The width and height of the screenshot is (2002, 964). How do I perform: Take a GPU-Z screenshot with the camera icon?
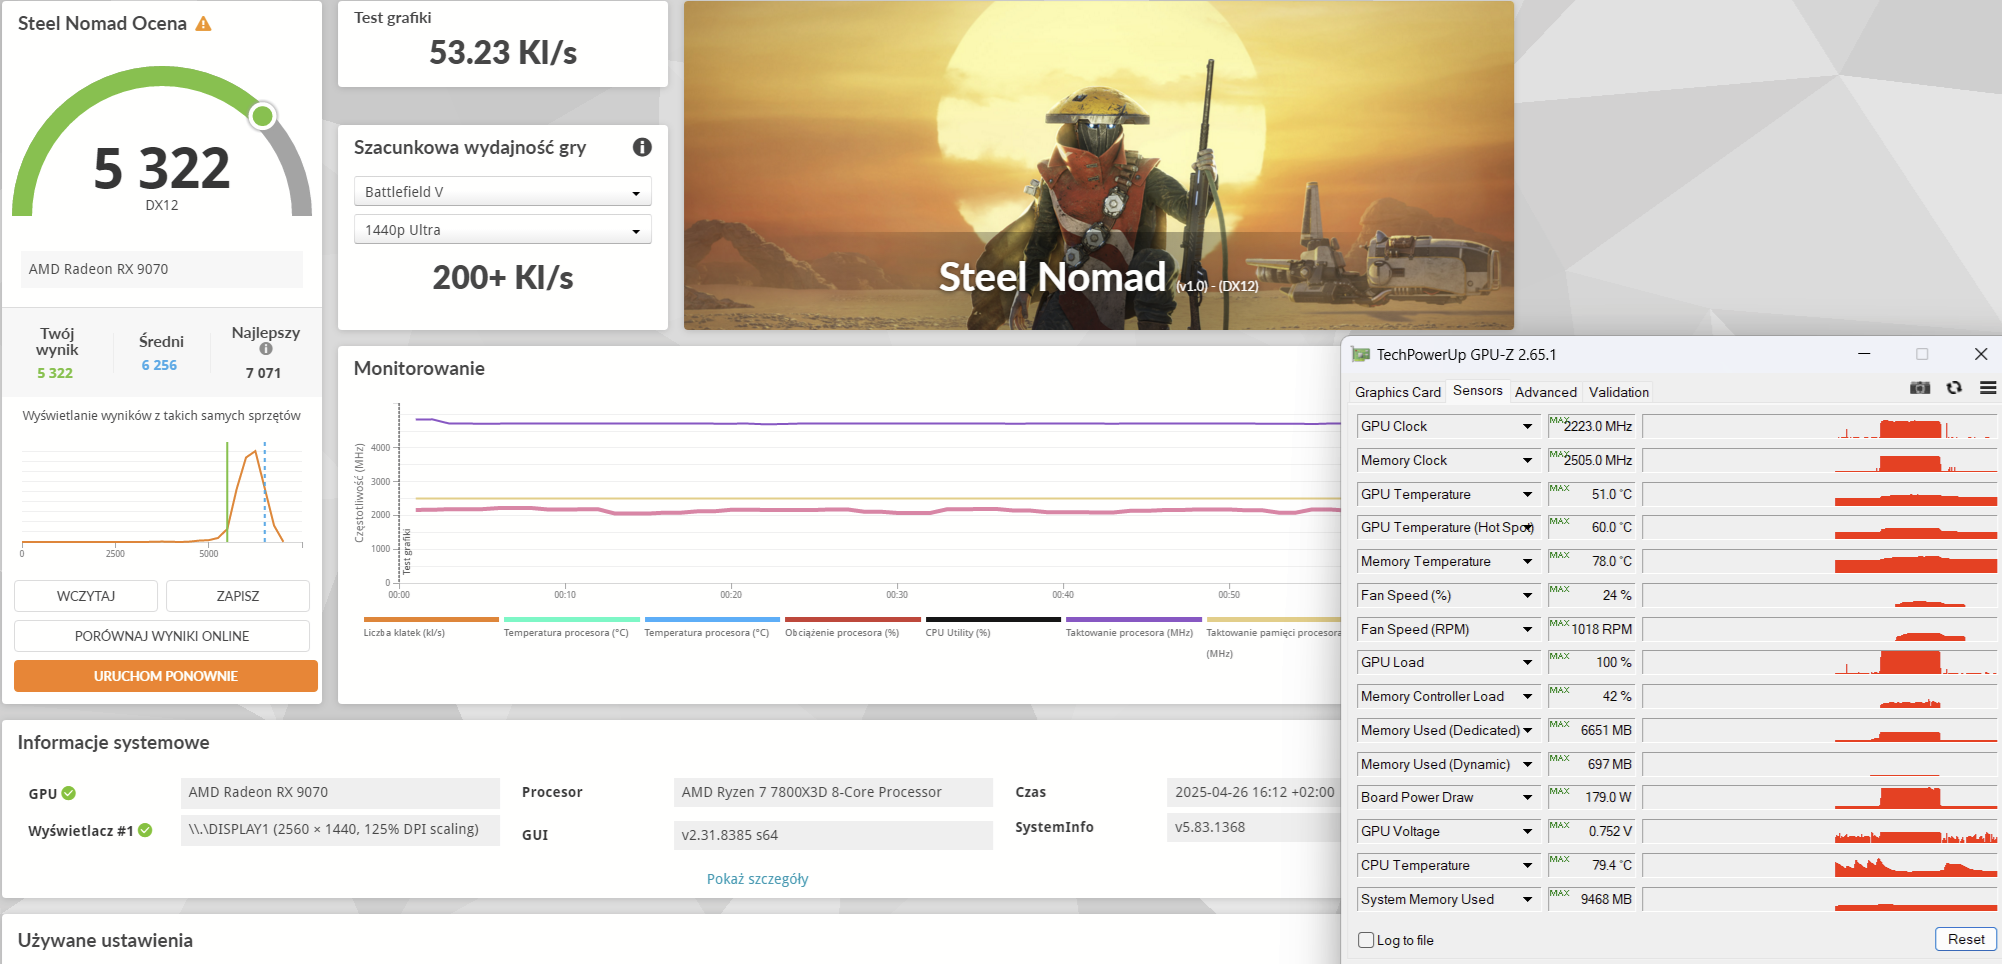[1920, 388]
